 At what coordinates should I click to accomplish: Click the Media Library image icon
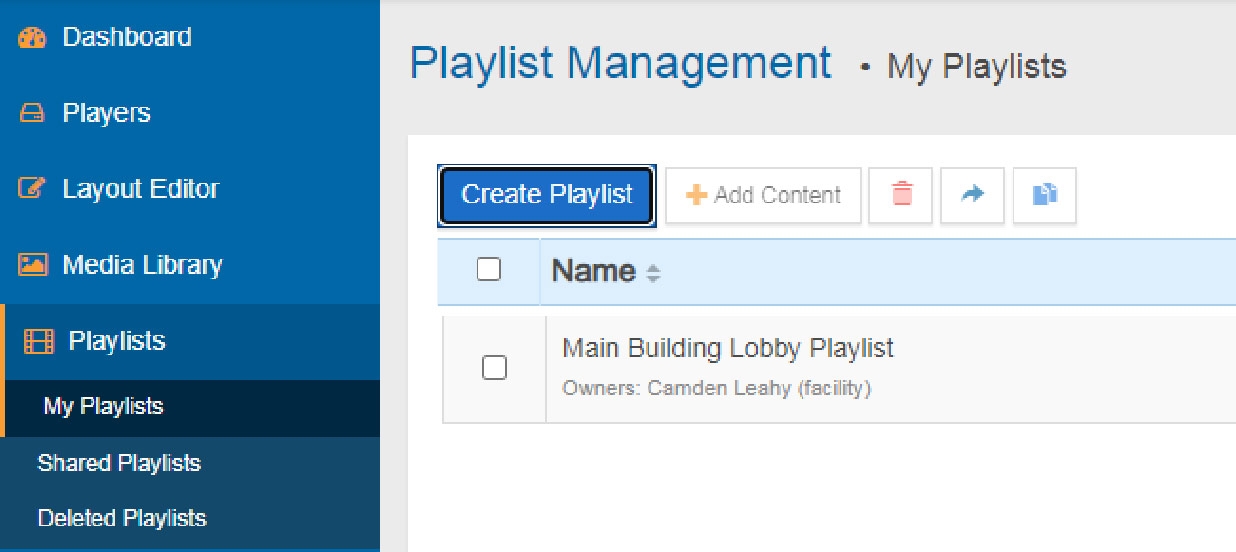tap(32, 266)
